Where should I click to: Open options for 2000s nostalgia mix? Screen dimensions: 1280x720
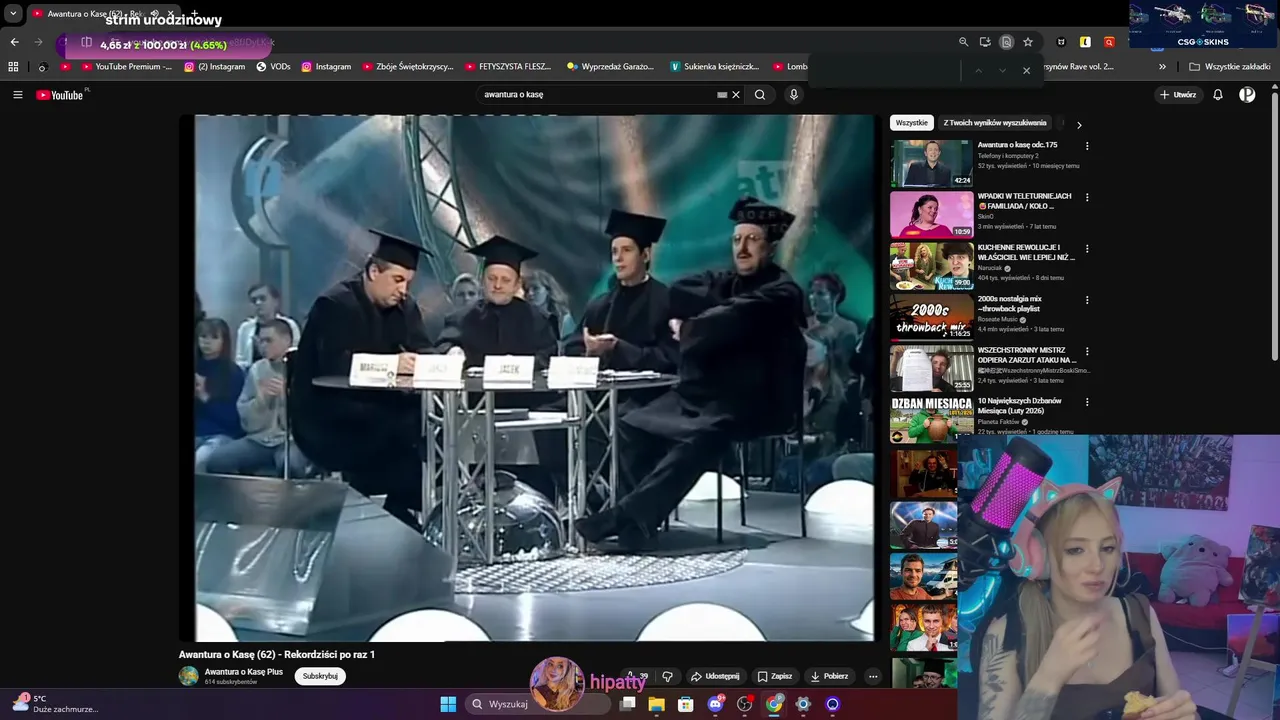tap(1087, 300)
